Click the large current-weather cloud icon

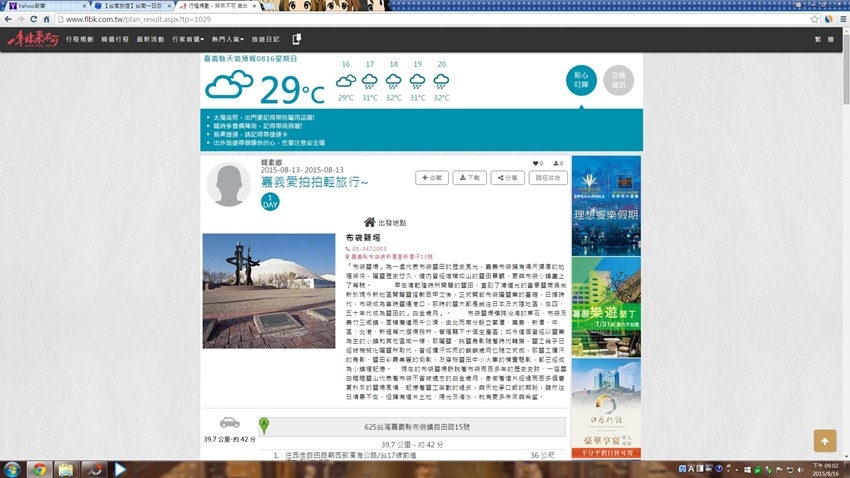tap(229, 84)
